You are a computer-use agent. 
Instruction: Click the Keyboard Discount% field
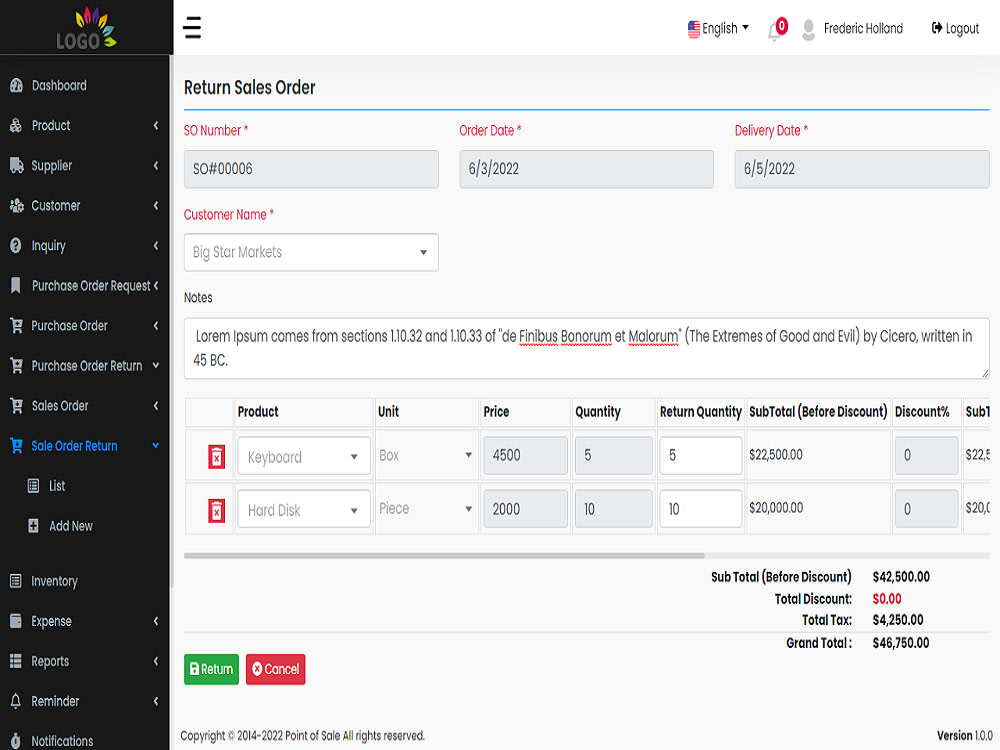click(926, 455)
